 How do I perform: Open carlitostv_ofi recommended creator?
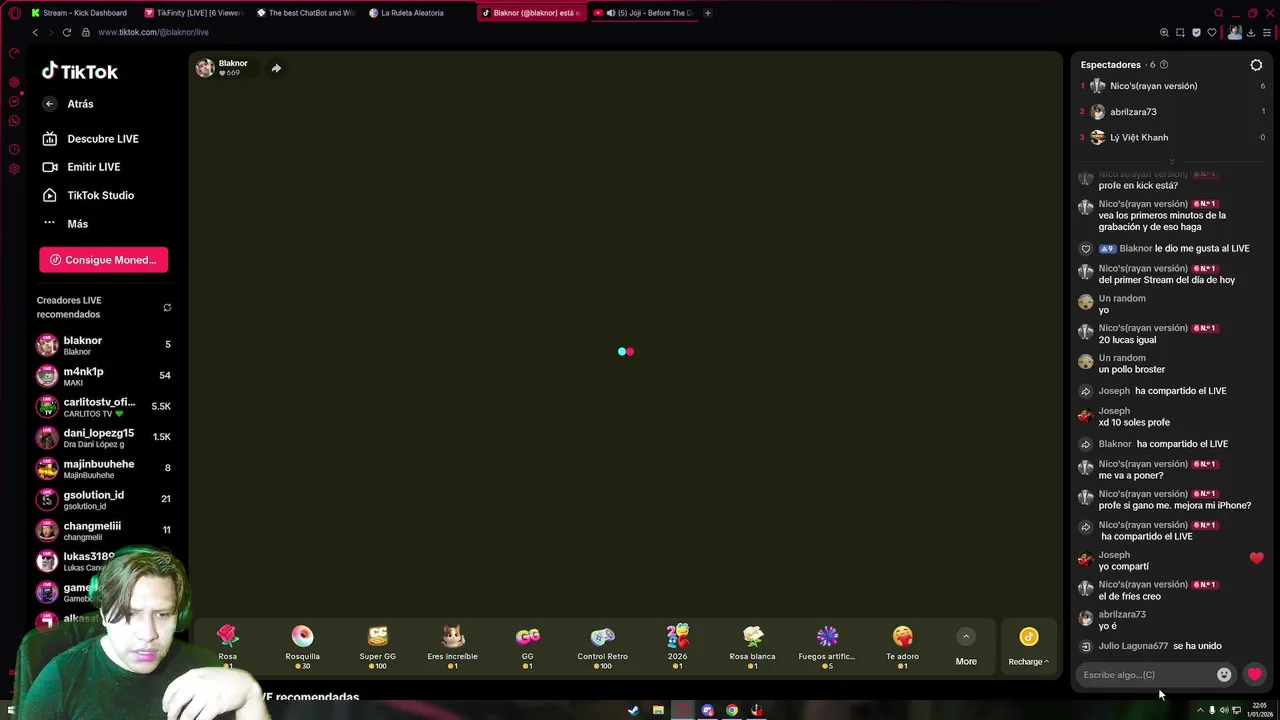[104, 407]
